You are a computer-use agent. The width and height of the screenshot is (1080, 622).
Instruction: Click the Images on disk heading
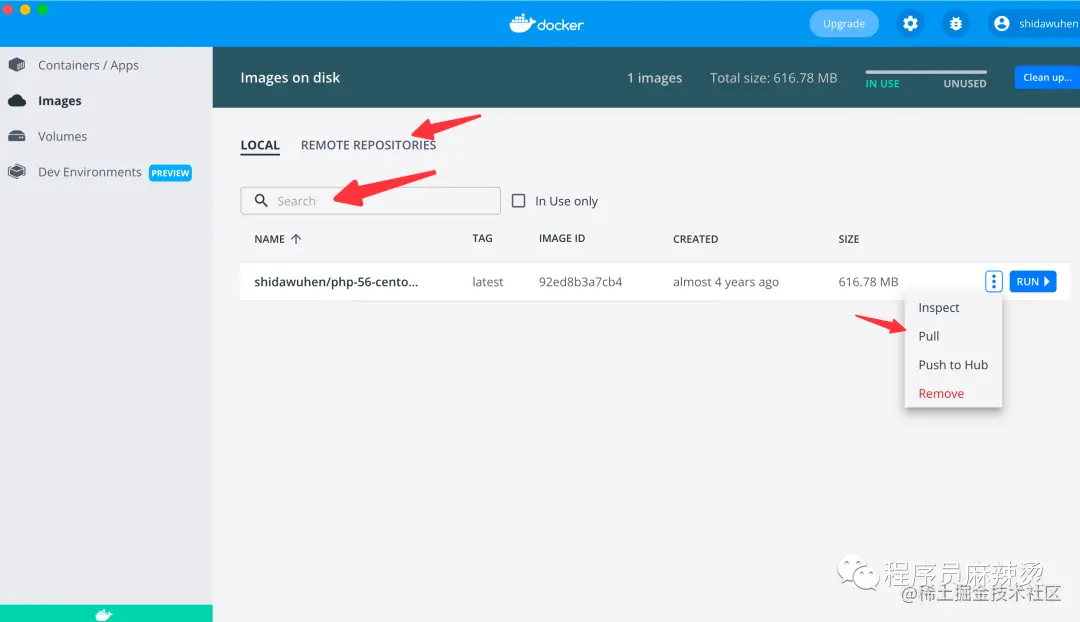pos(290,78)
